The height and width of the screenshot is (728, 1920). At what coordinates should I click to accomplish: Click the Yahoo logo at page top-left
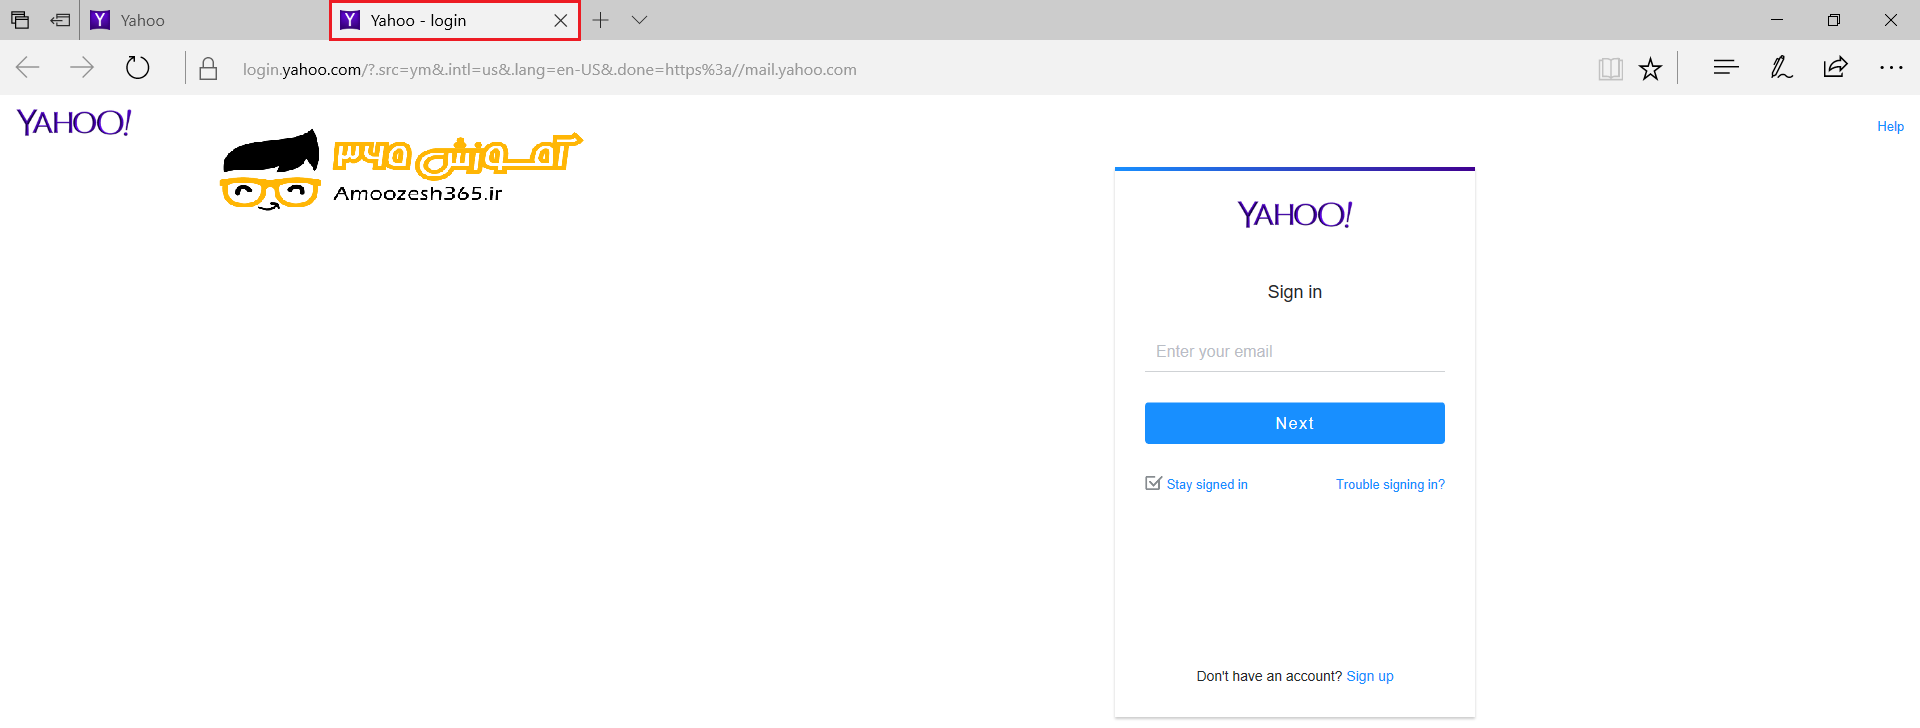tap(74, 123)
